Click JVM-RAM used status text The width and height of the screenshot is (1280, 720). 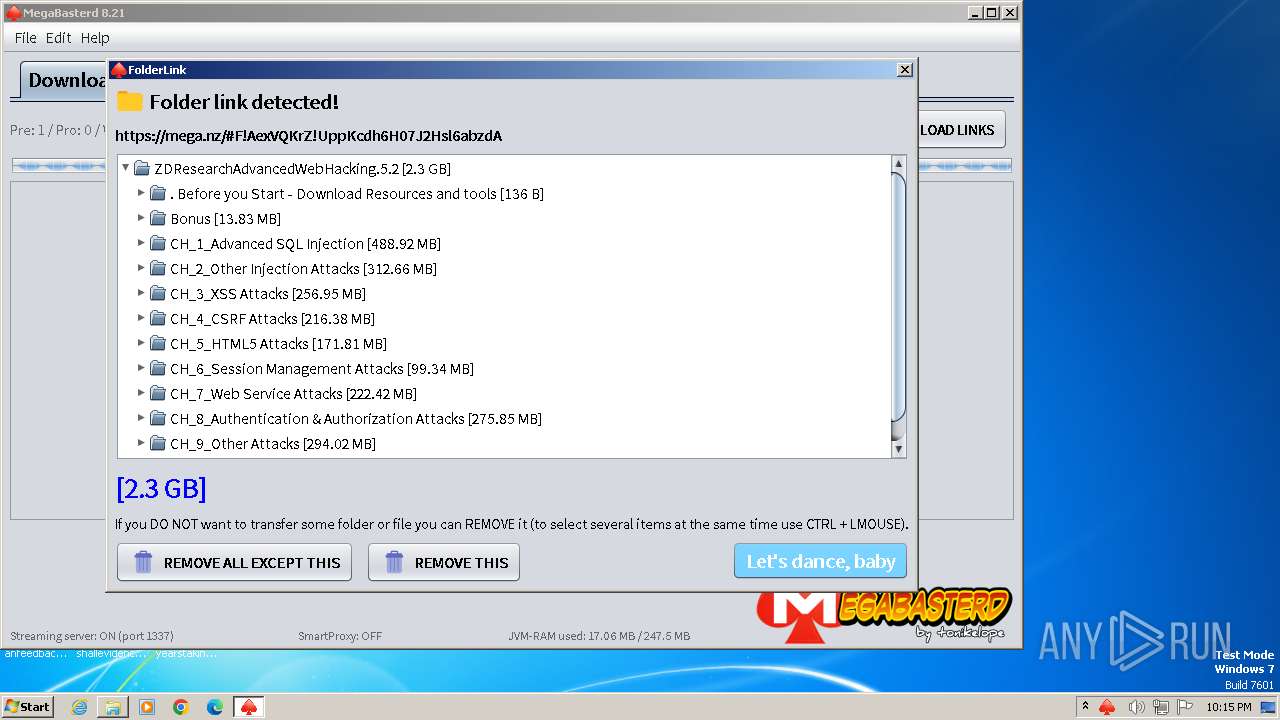point(599,636)
